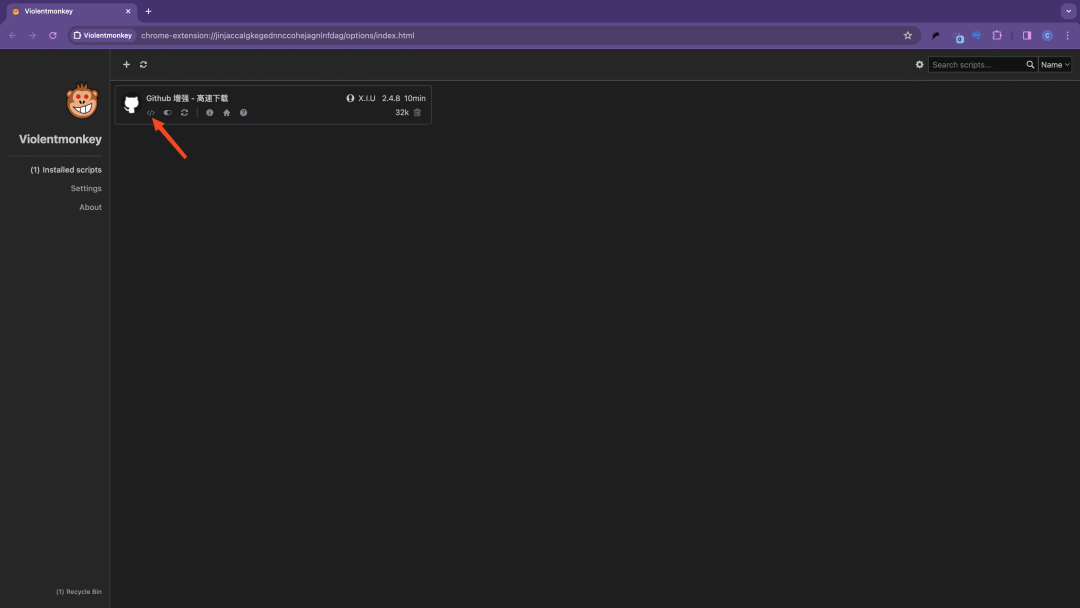Open a new browser tab

[x=148, y=12]
